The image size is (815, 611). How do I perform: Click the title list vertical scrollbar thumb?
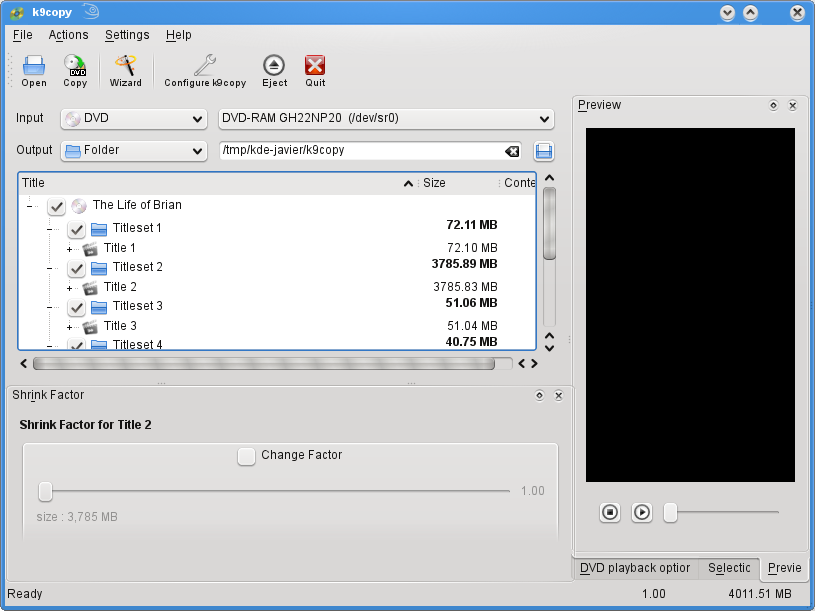[x=549, y=223]
